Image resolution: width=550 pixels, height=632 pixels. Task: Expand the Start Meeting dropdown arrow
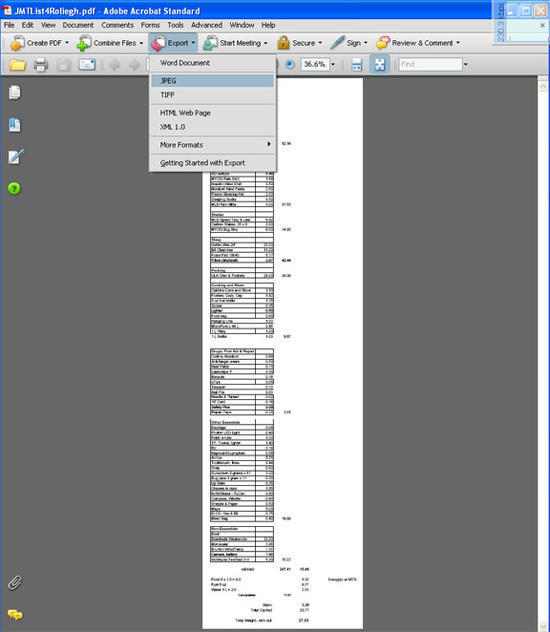tap(266, 43)
